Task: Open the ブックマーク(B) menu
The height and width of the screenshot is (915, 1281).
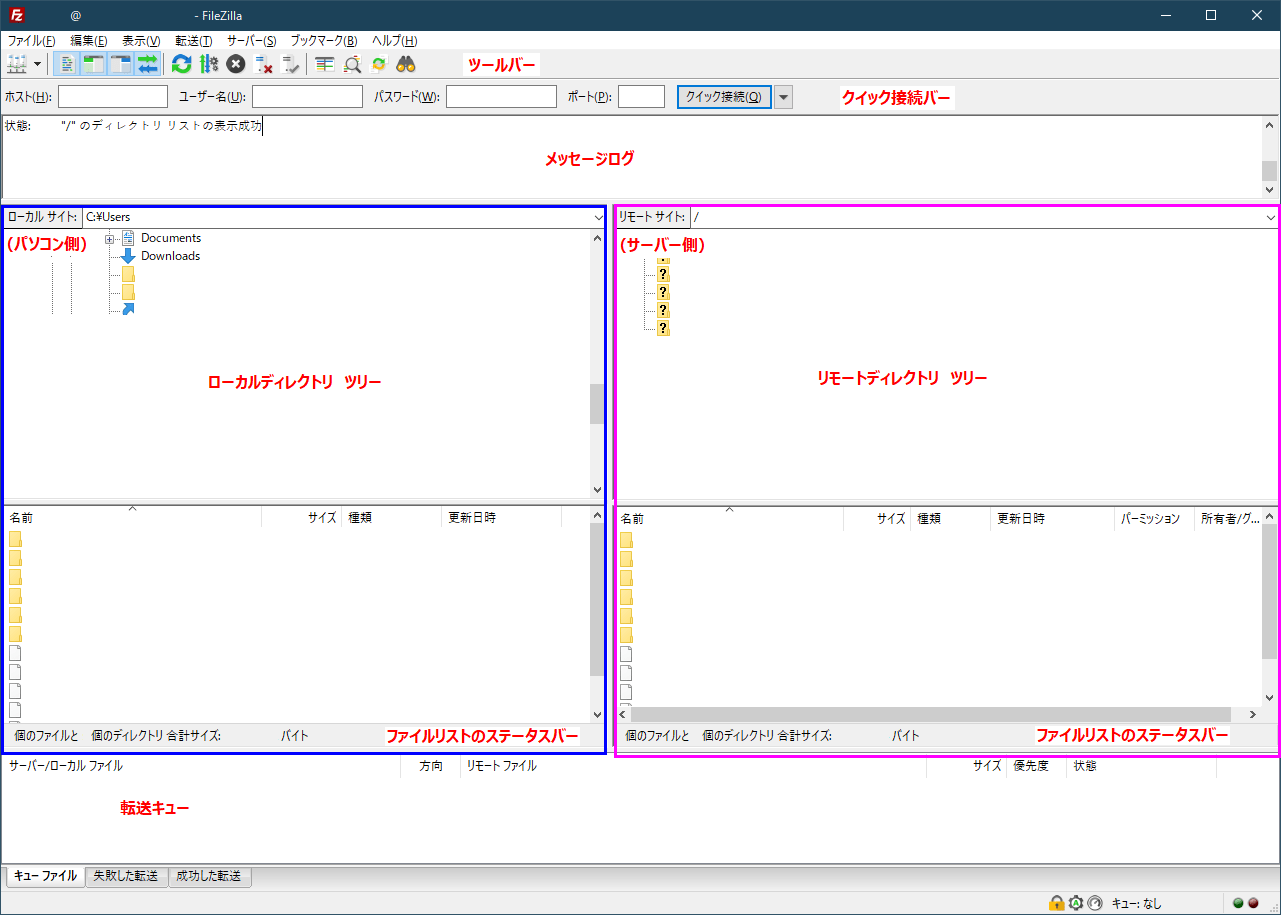Action: point(323,41)
